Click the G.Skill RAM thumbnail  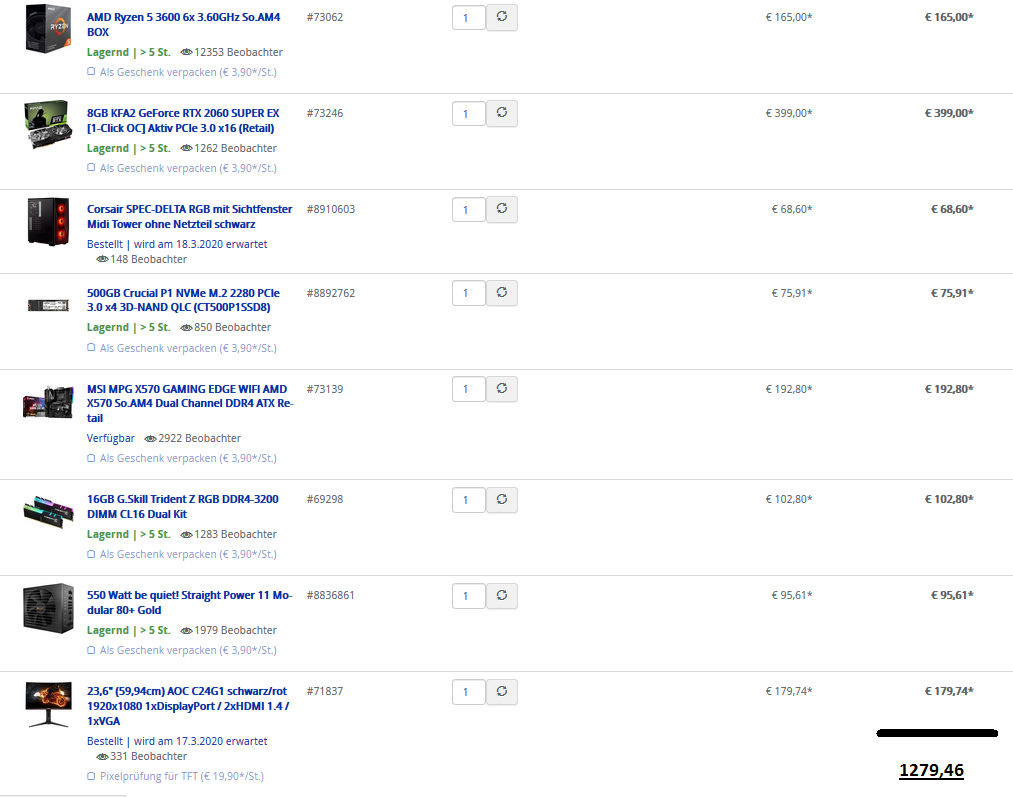[48, 512]
